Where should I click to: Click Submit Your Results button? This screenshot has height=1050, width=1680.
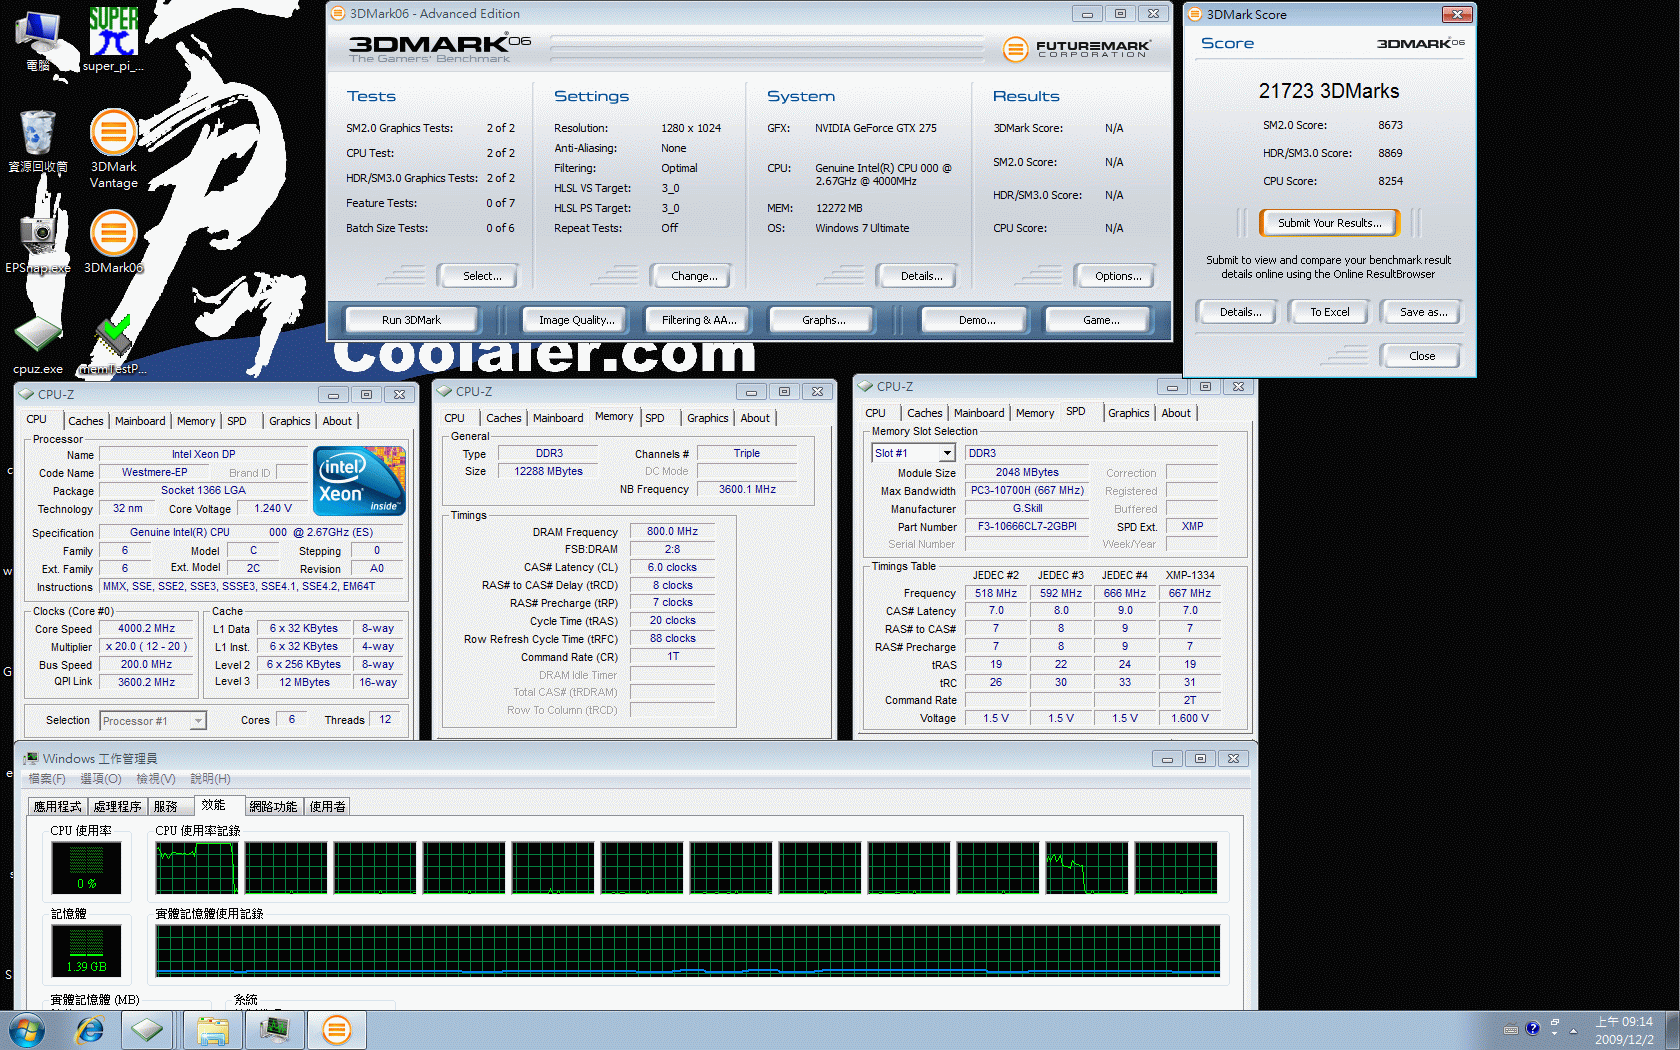(1329, 223)
